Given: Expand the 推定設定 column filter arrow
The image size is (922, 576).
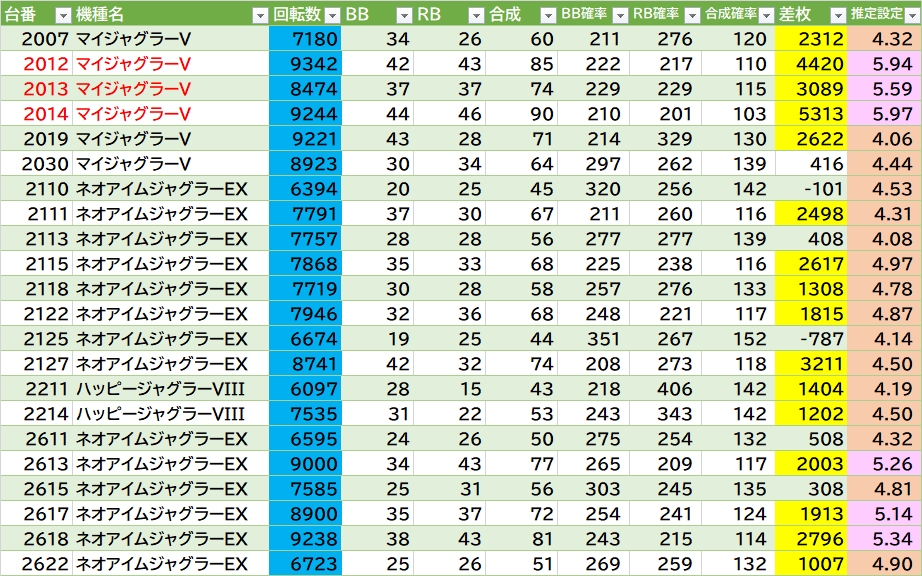Looking at the screenshot, I should pos(909,15).
